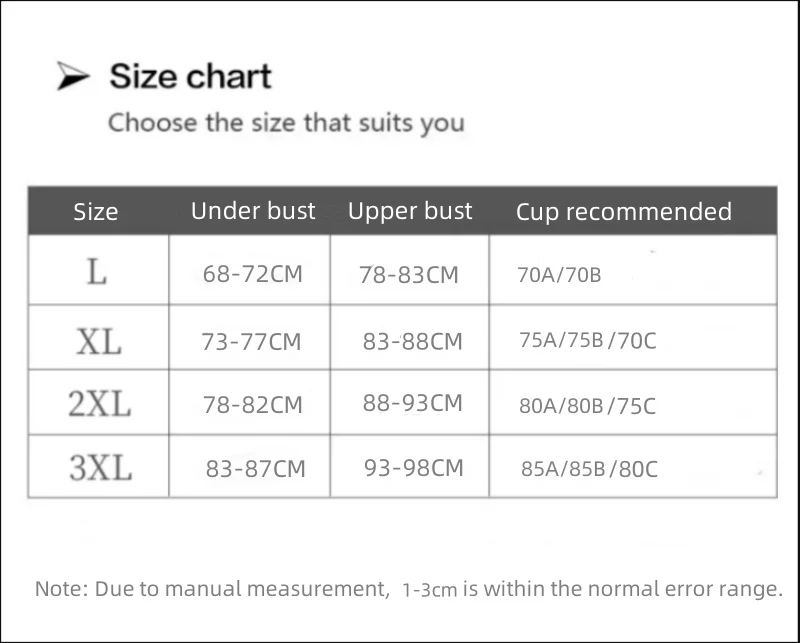
Task: Select the Under bust column header
Action: click(253, 211)
